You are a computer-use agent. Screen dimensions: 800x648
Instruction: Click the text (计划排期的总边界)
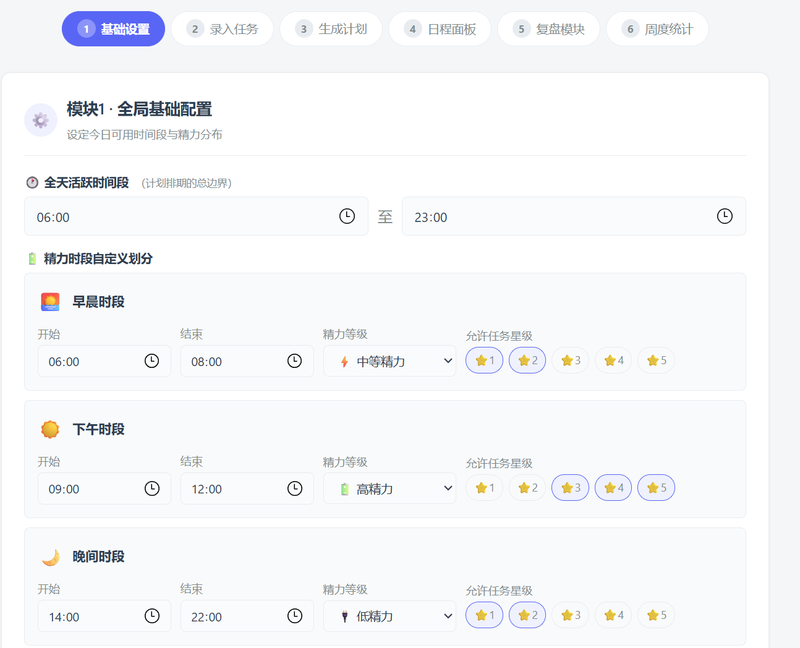point(186,183)
